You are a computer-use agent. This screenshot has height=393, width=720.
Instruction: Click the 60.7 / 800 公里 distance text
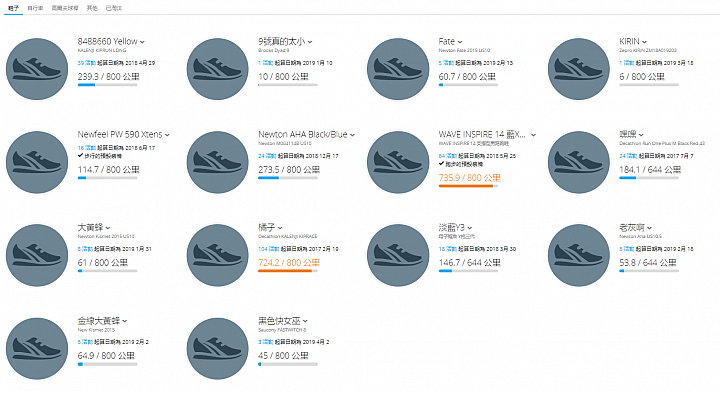point(467,77)
